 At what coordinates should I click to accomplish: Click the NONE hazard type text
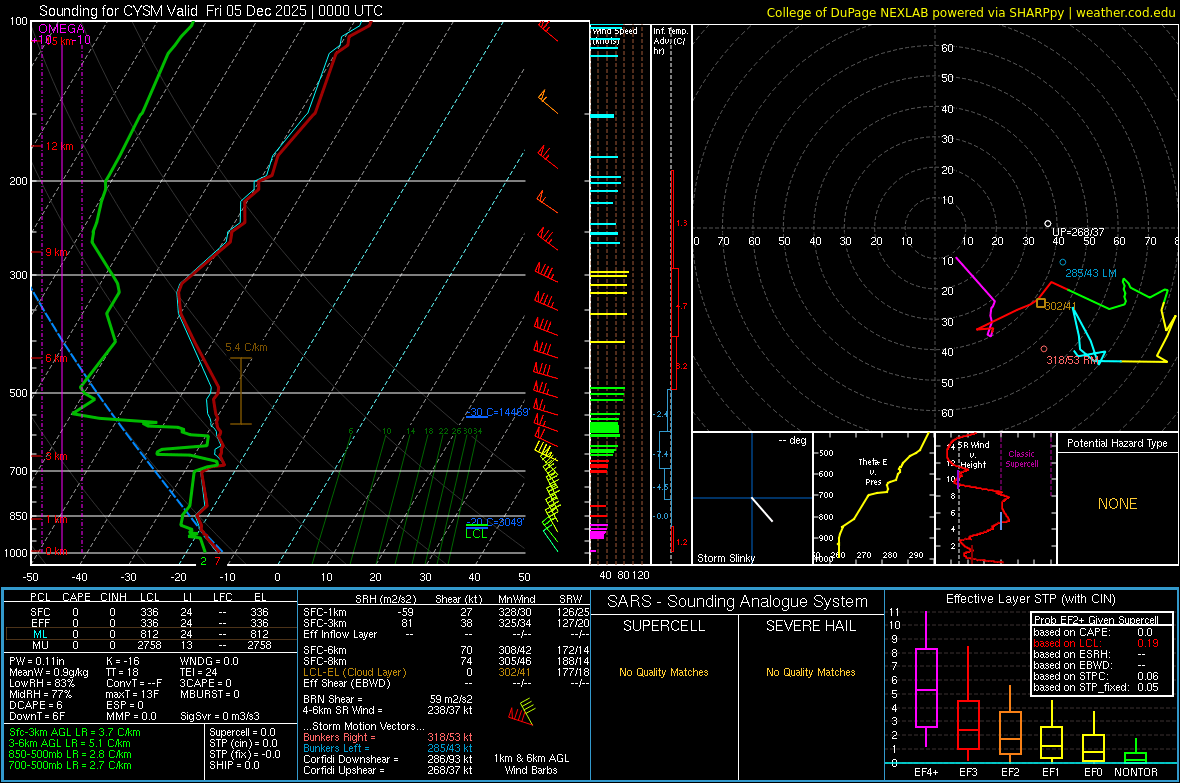tap(1118, 504)
